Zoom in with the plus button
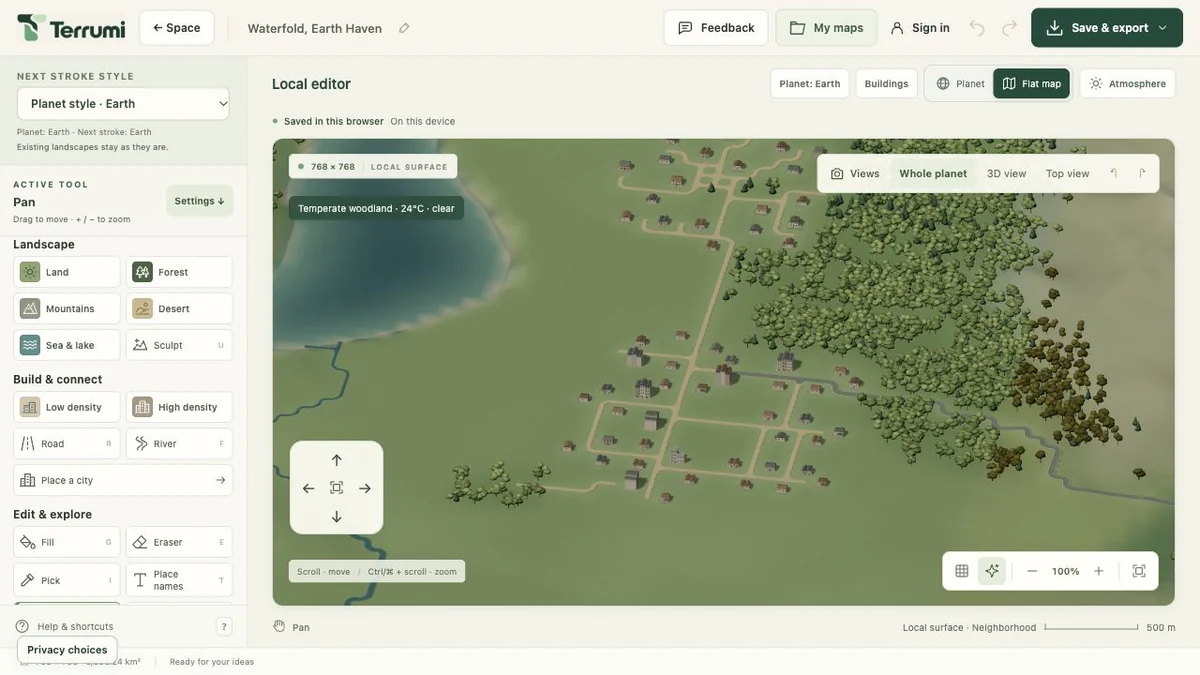The image size is (1200, 675). pos(1099,571)
